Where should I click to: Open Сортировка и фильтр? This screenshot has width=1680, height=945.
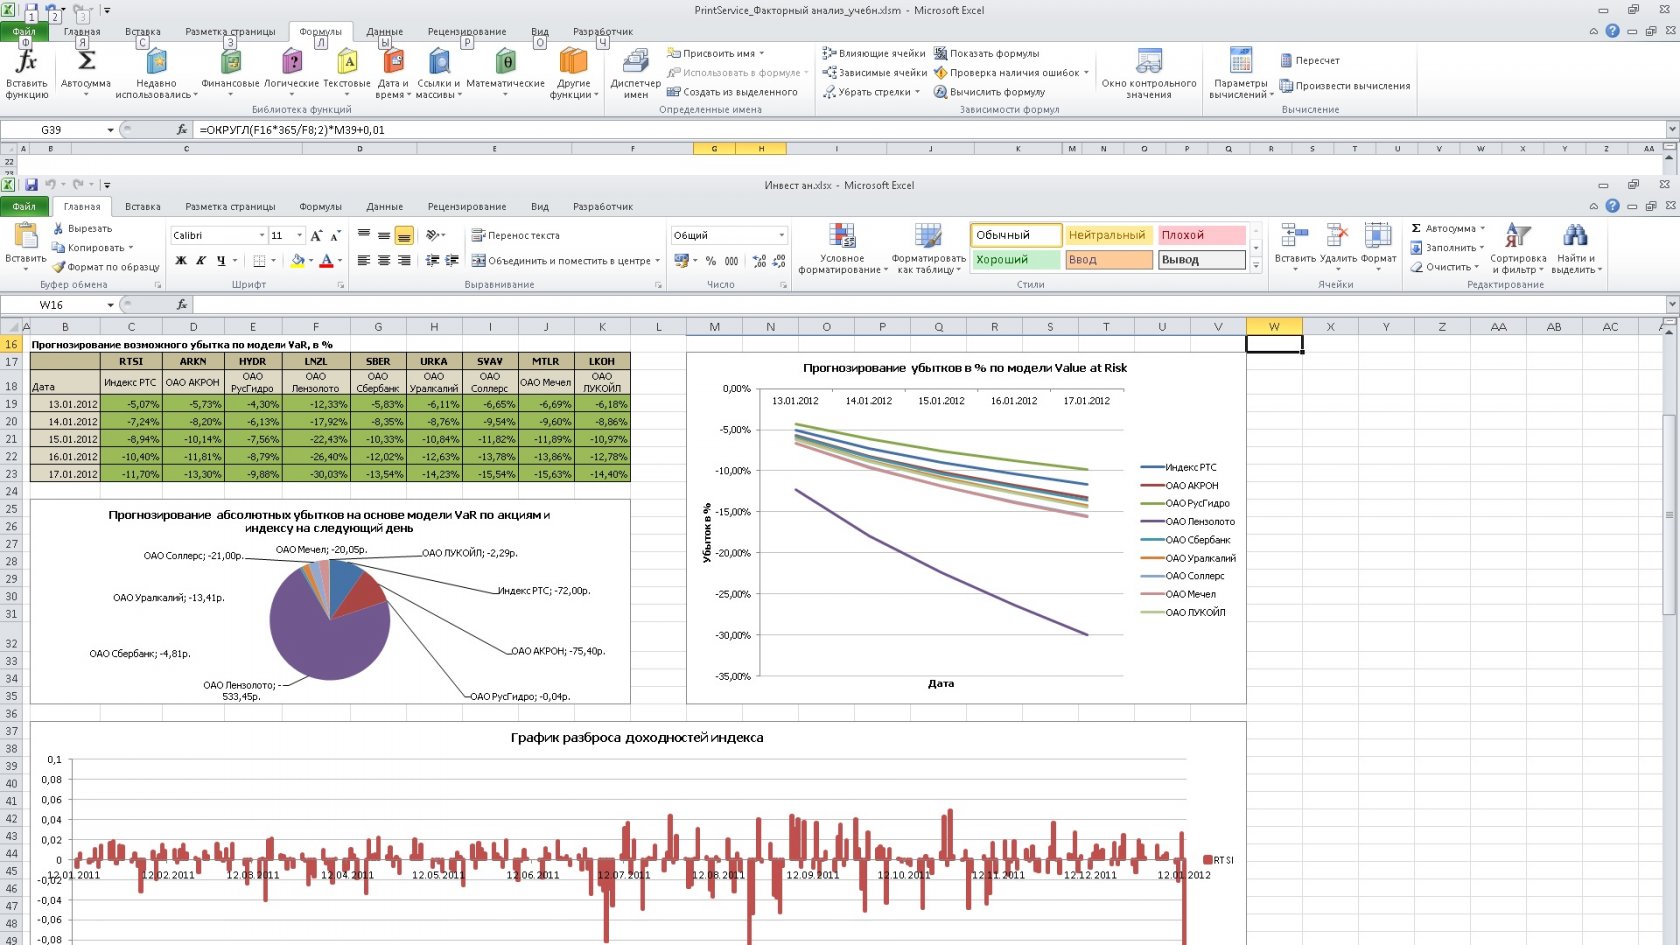tap(1517, 249)
